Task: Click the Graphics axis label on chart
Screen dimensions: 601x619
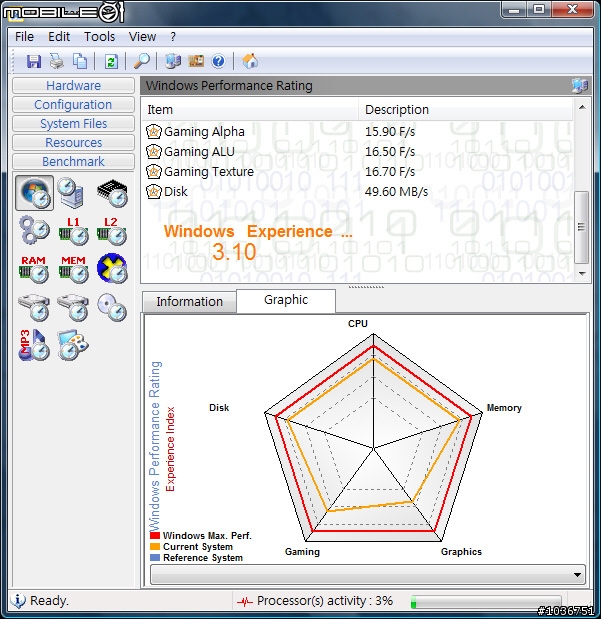Action: 461,551
